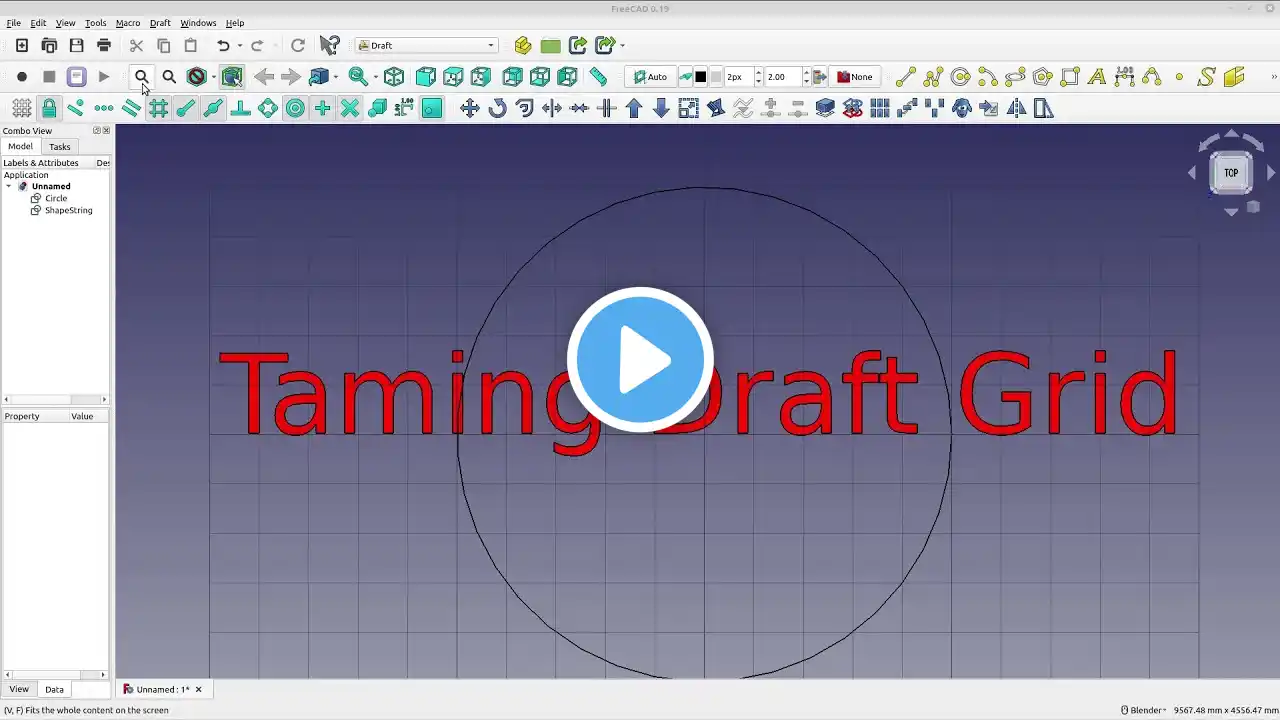Image resolution: width=1280 pixels, height=720 pixels.
Task: Click the Print icon
Action: [104, 45]
